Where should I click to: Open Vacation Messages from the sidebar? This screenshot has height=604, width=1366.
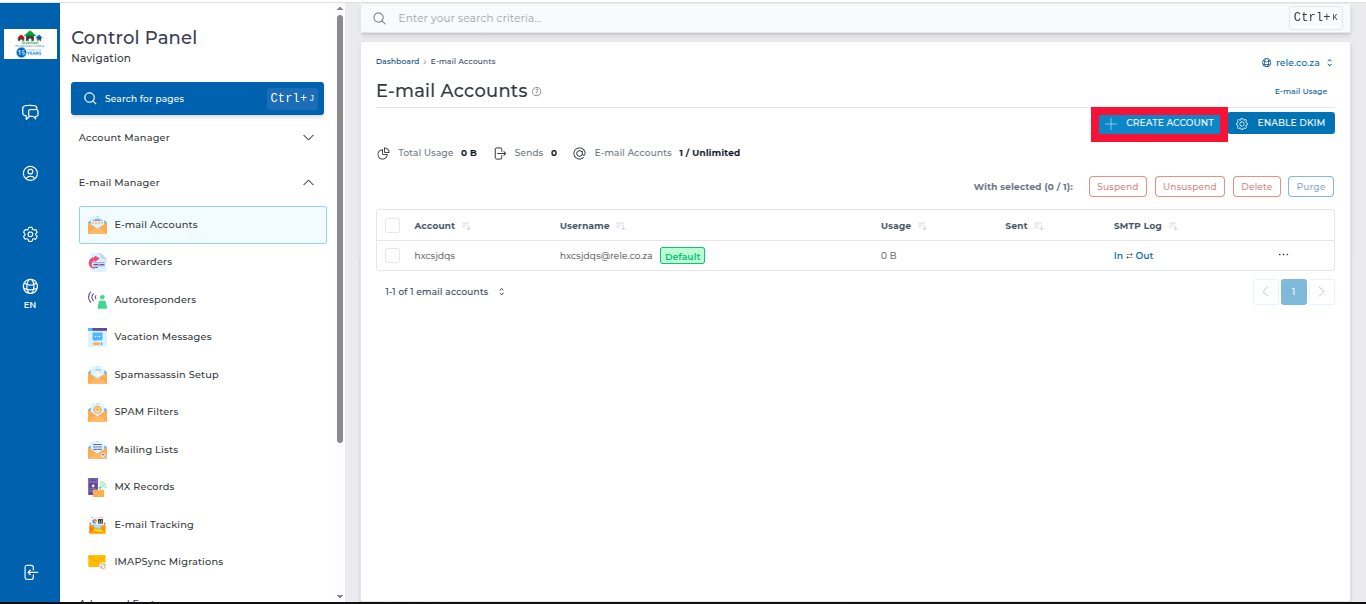pyautogui.click(x=163, y=337)
